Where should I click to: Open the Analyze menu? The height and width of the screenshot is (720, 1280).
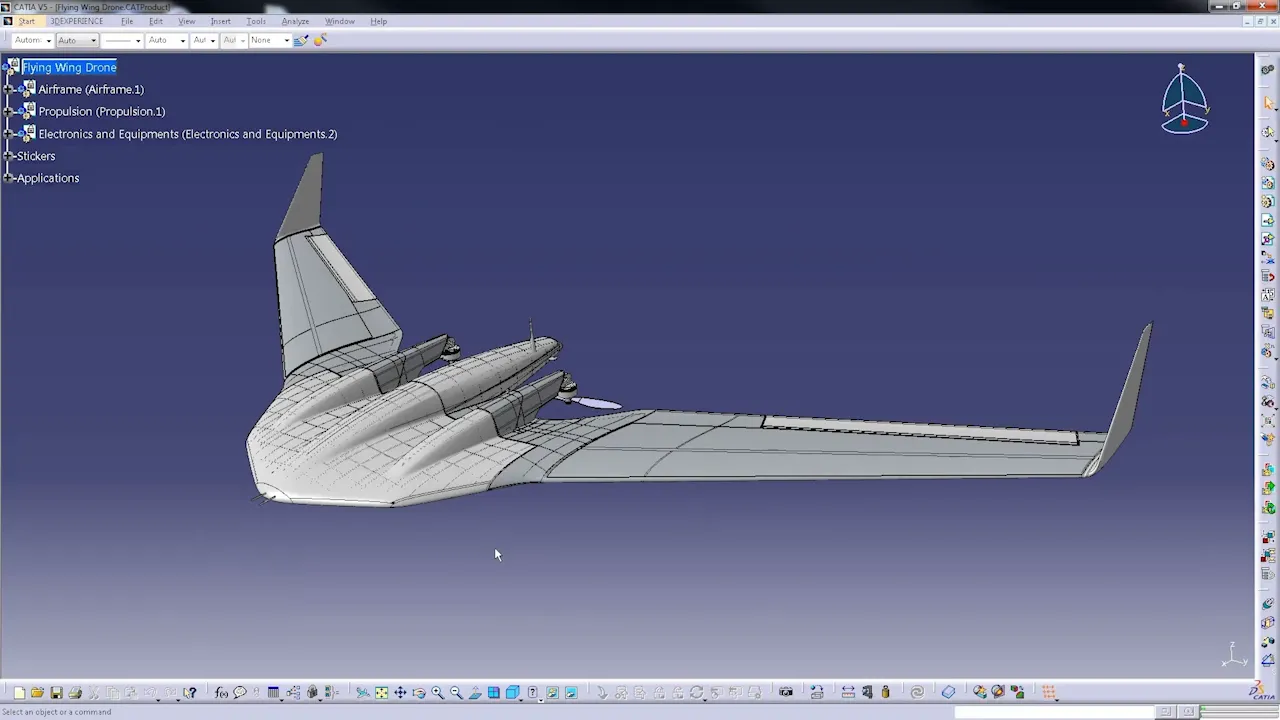(295, 21)
